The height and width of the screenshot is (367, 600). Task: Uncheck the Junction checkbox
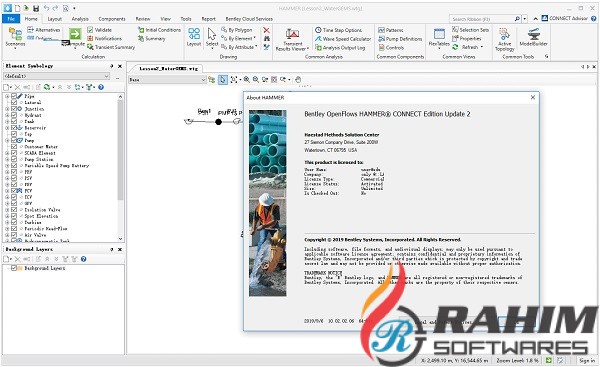[x=14, y=109]
